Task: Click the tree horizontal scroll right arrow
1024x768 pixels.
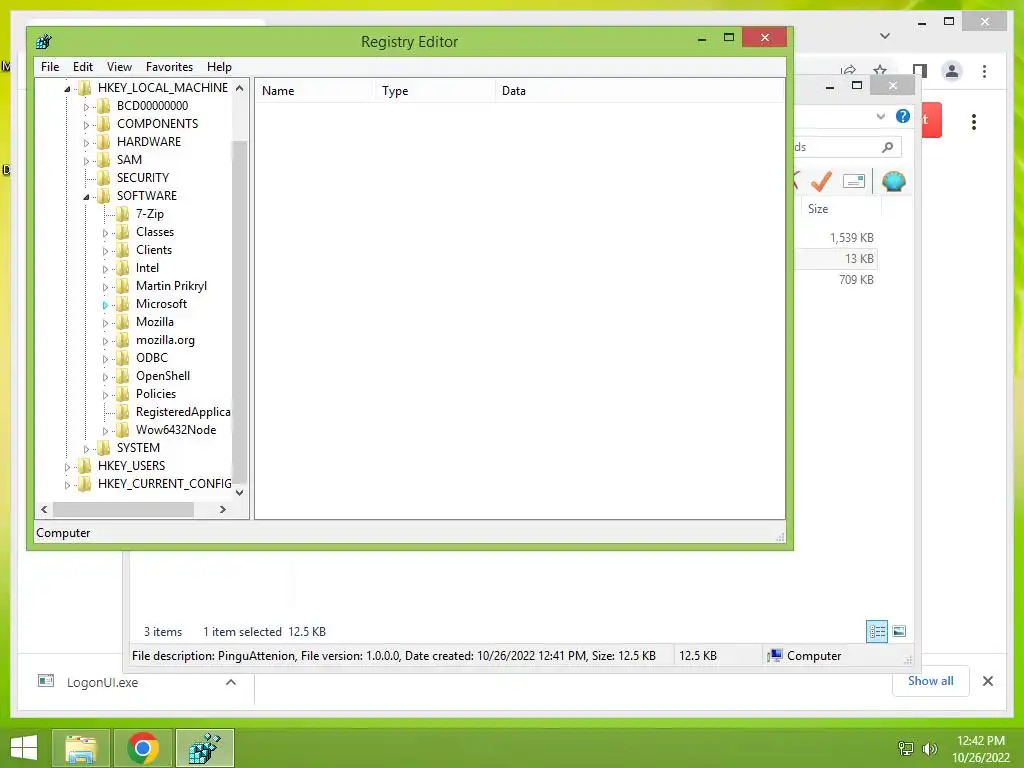Action: click(223, 509)
